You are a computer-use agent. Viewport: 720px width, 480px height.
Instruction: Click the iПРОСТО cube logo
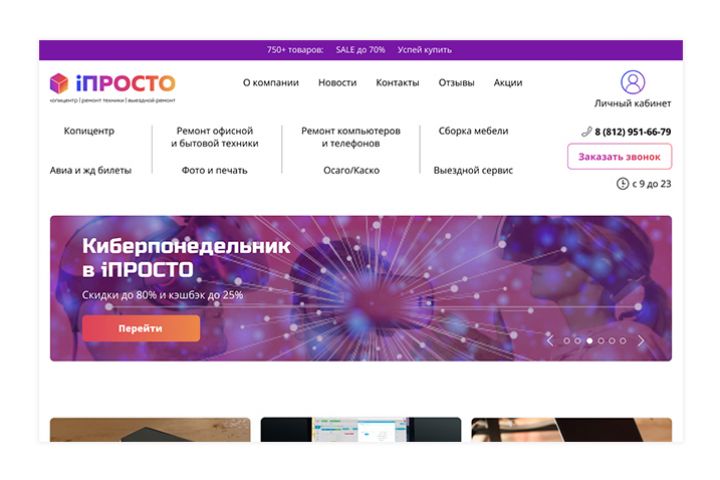coord(59,83)
